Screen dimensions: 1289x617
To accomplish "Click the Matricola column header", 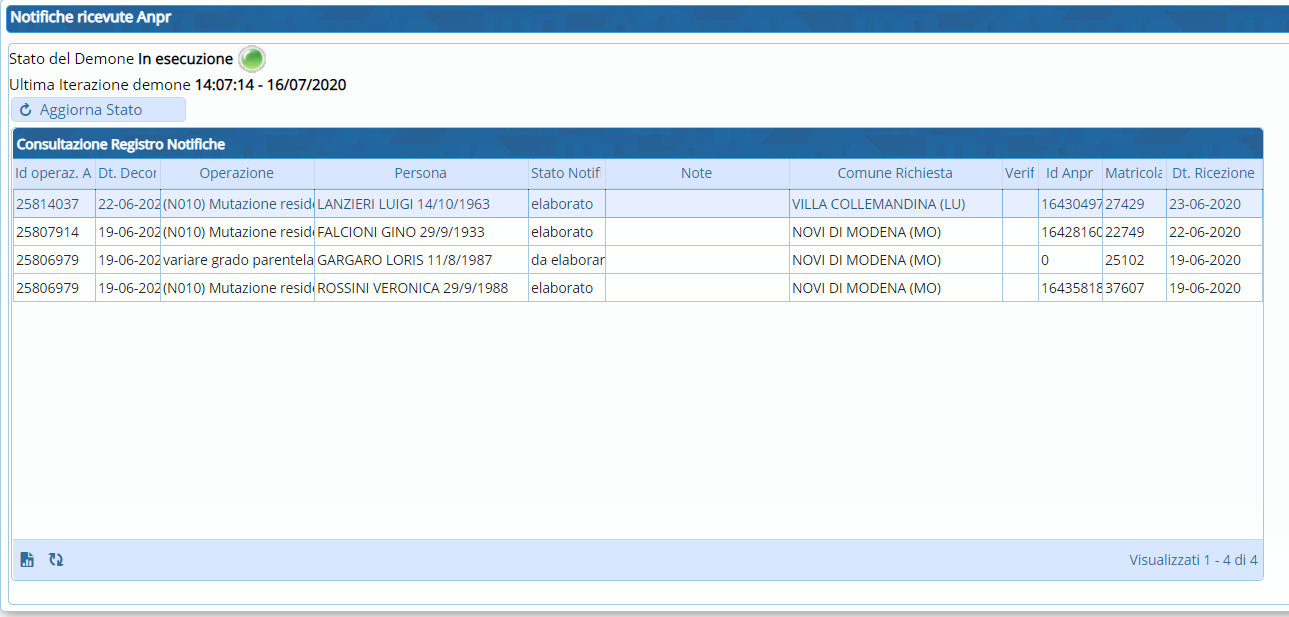I will [1133, 173].
